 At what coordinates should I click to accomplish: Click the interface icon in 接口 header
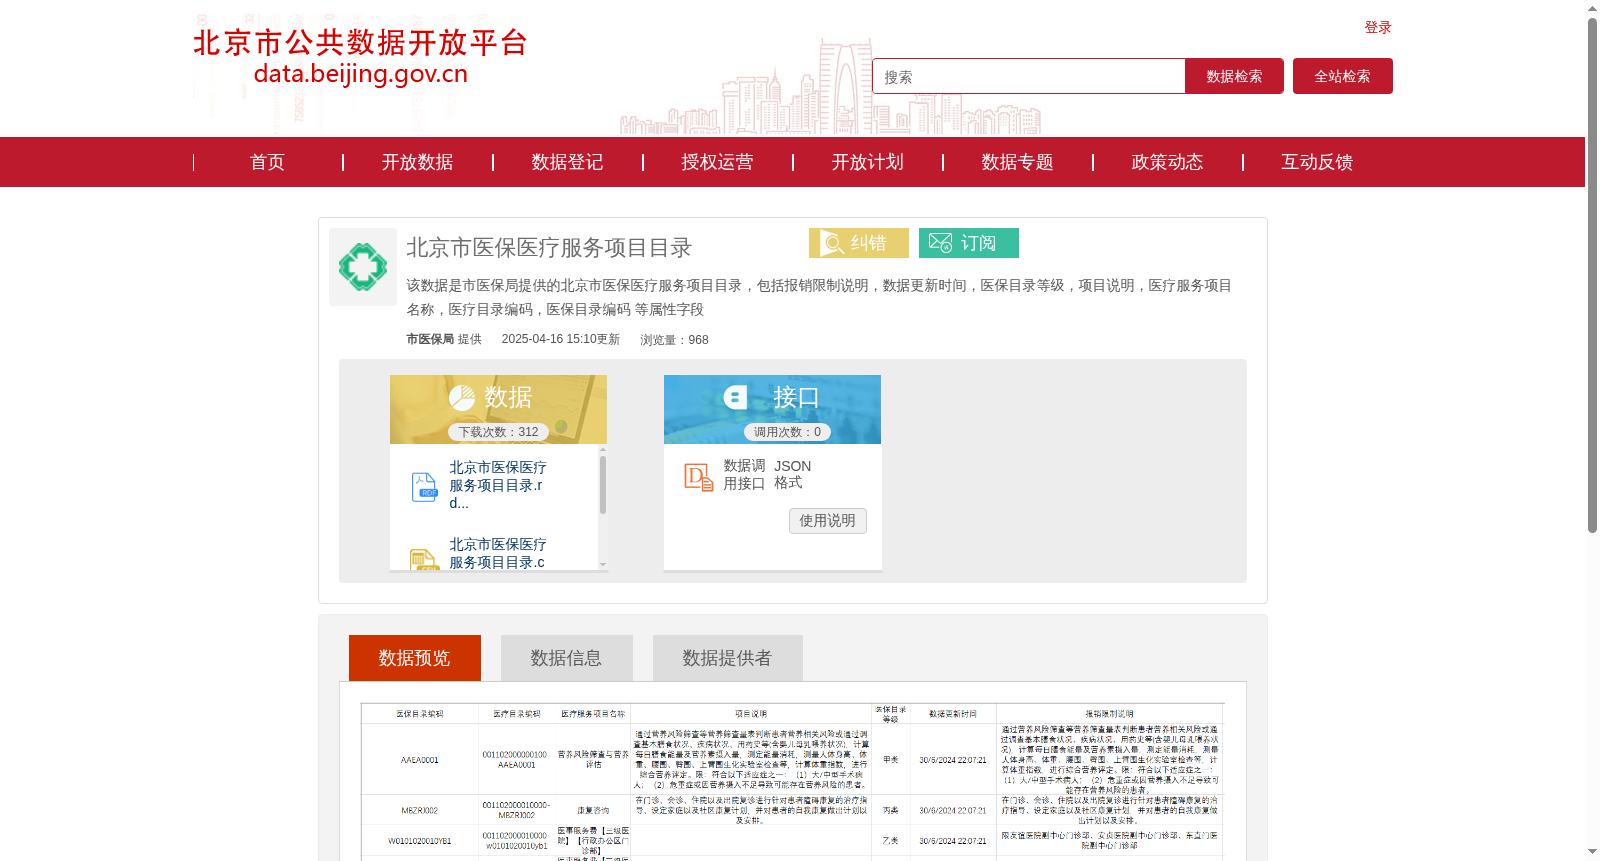(x=736, y=397)
